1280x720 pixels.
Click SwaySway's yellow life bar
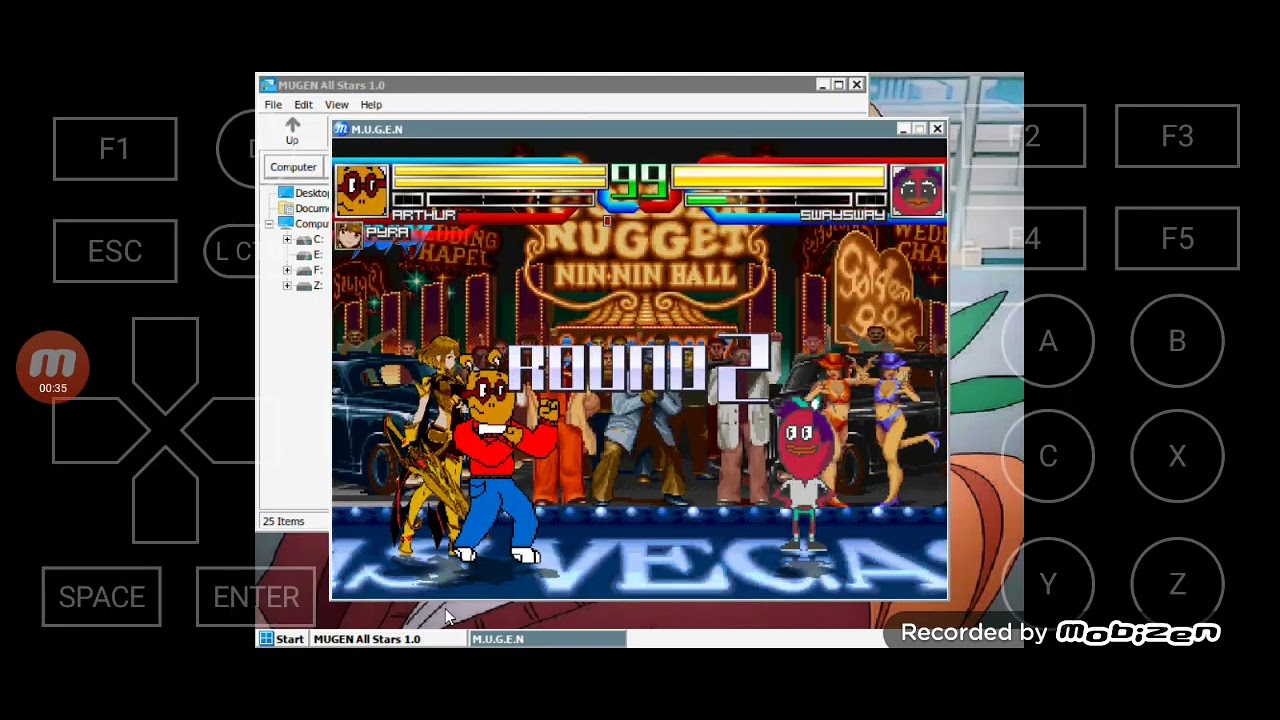tap(779, 178)
